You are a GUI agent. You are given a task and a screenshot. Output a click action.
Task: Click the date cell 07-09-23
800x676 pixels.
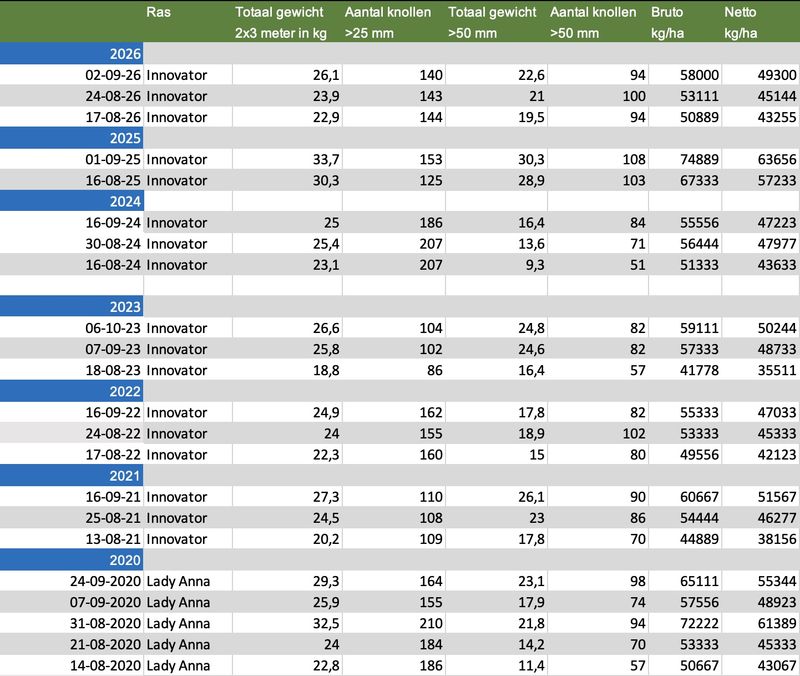(x=113, y=349)
